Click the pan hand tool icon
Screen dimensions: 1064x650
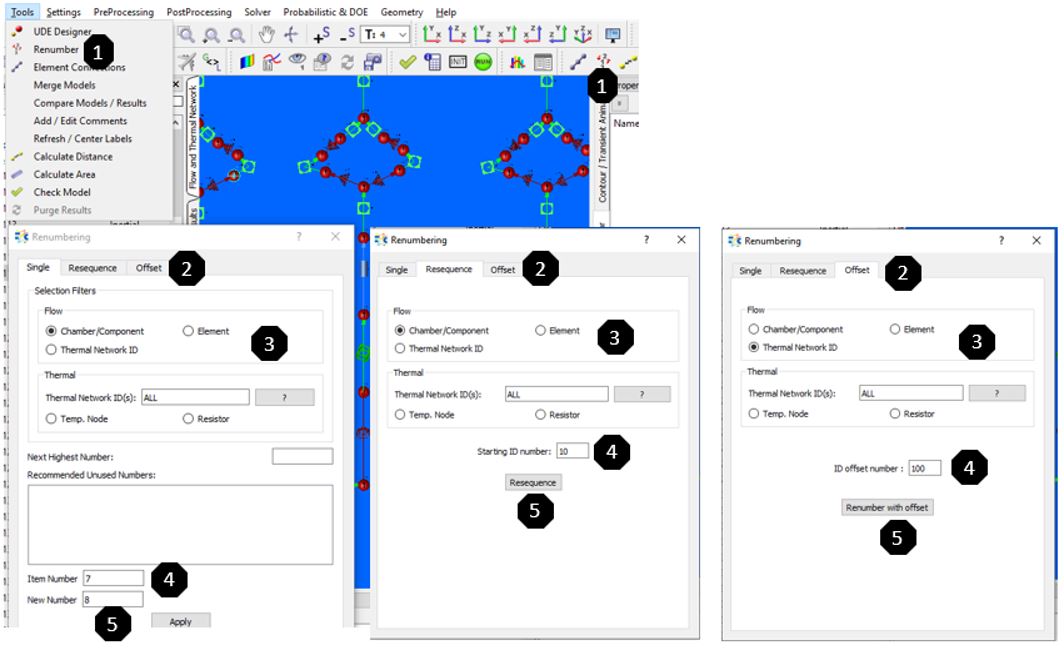tap(267, 34)
